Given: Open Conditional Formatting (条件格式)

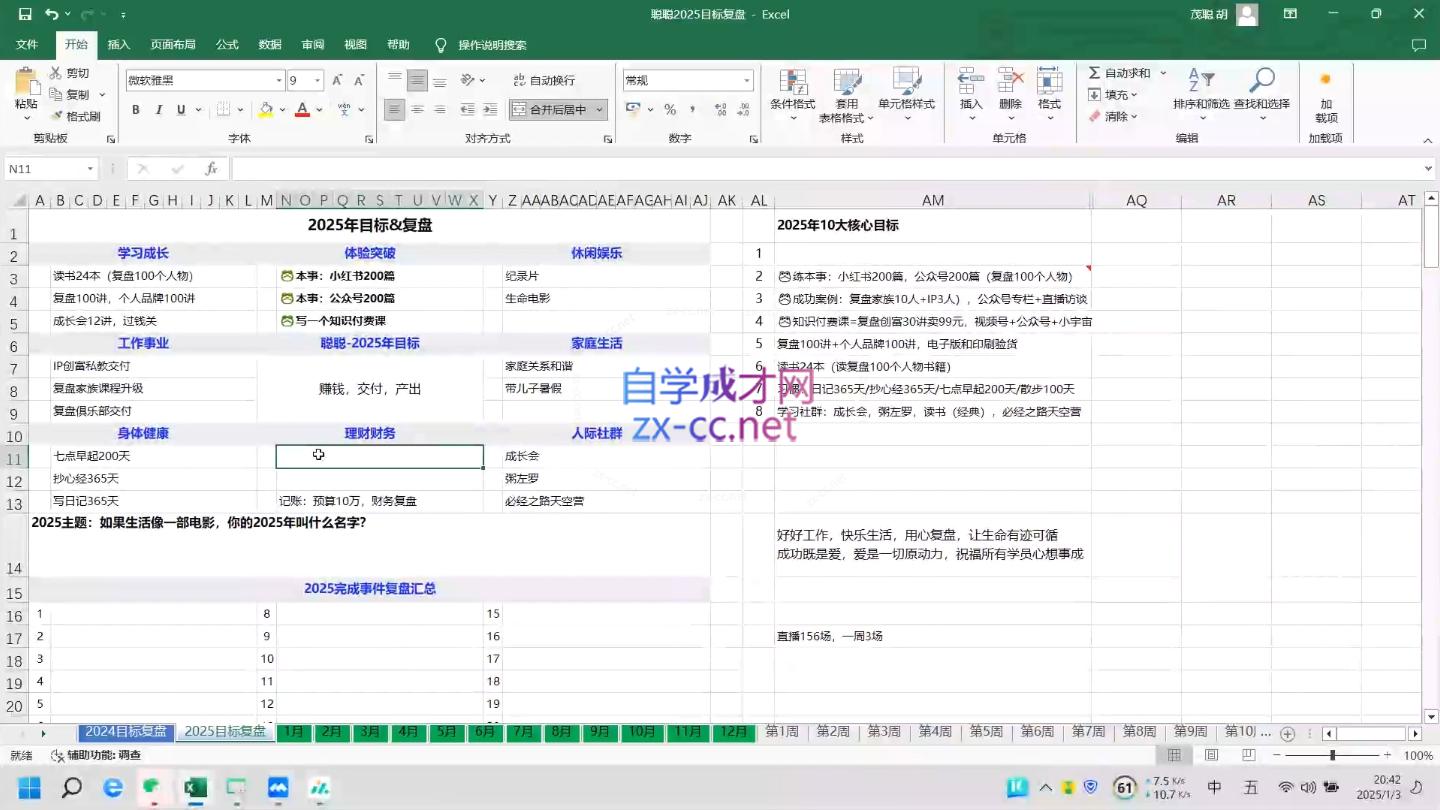Looking at the screenshot, I should tap(792, 94).
